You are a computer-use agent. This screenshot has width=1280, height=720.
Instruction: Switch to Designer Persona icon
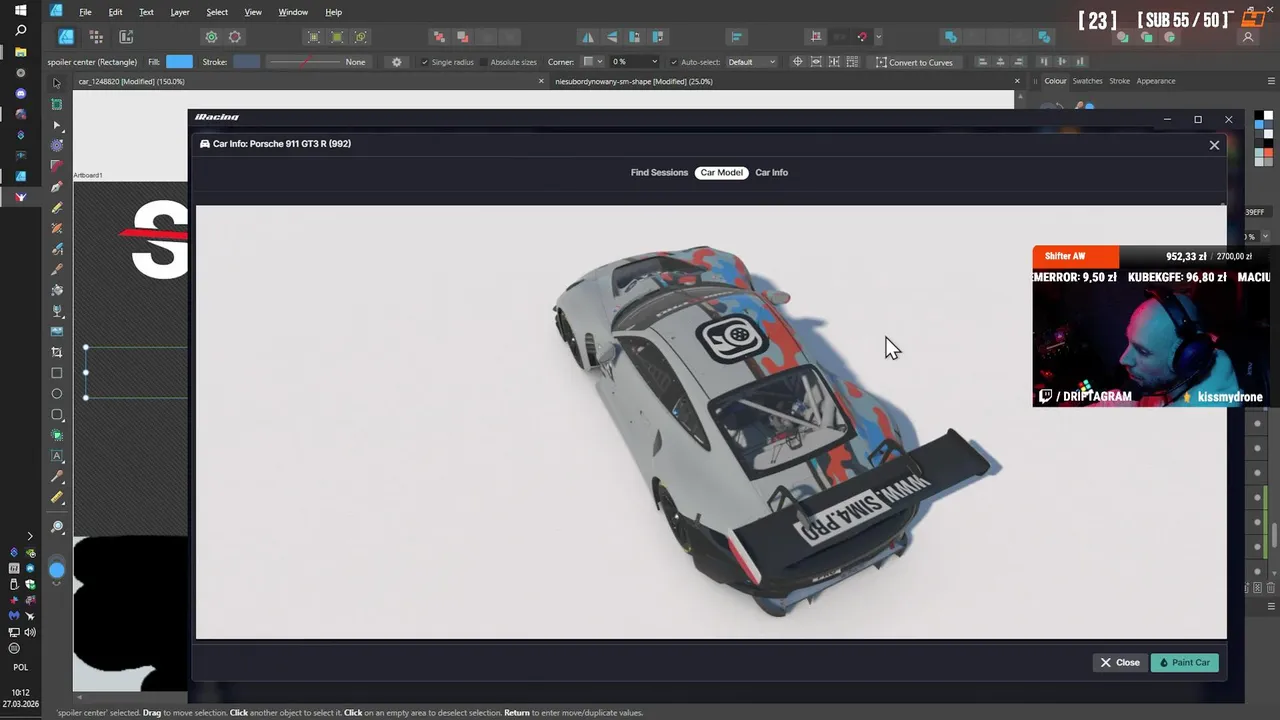pos(66,37)
